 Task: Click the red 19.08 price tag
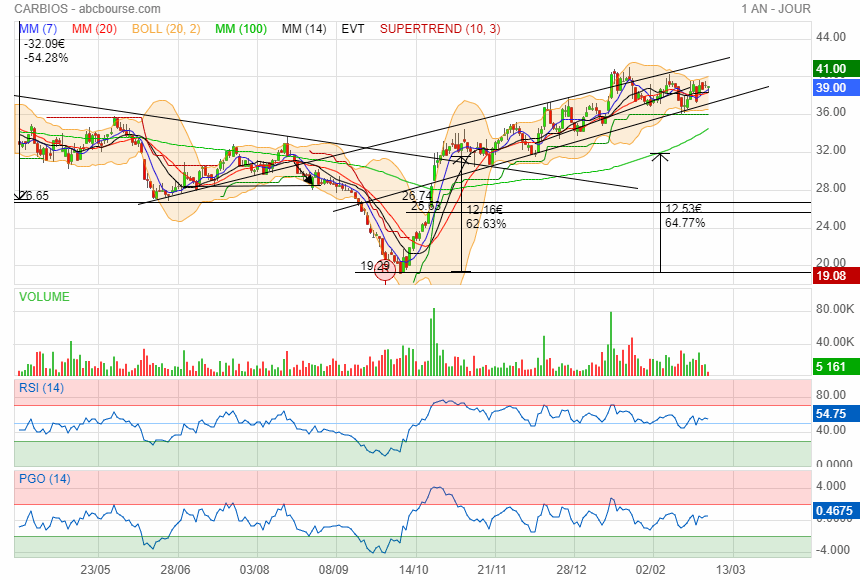[x=835, y=275]
